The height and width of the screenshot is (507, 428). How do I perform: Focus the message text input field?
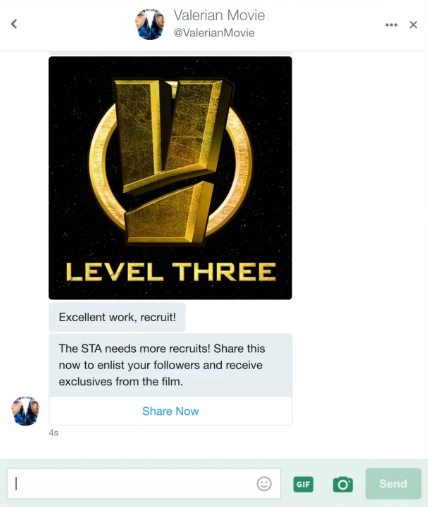[x=144, y=484]
